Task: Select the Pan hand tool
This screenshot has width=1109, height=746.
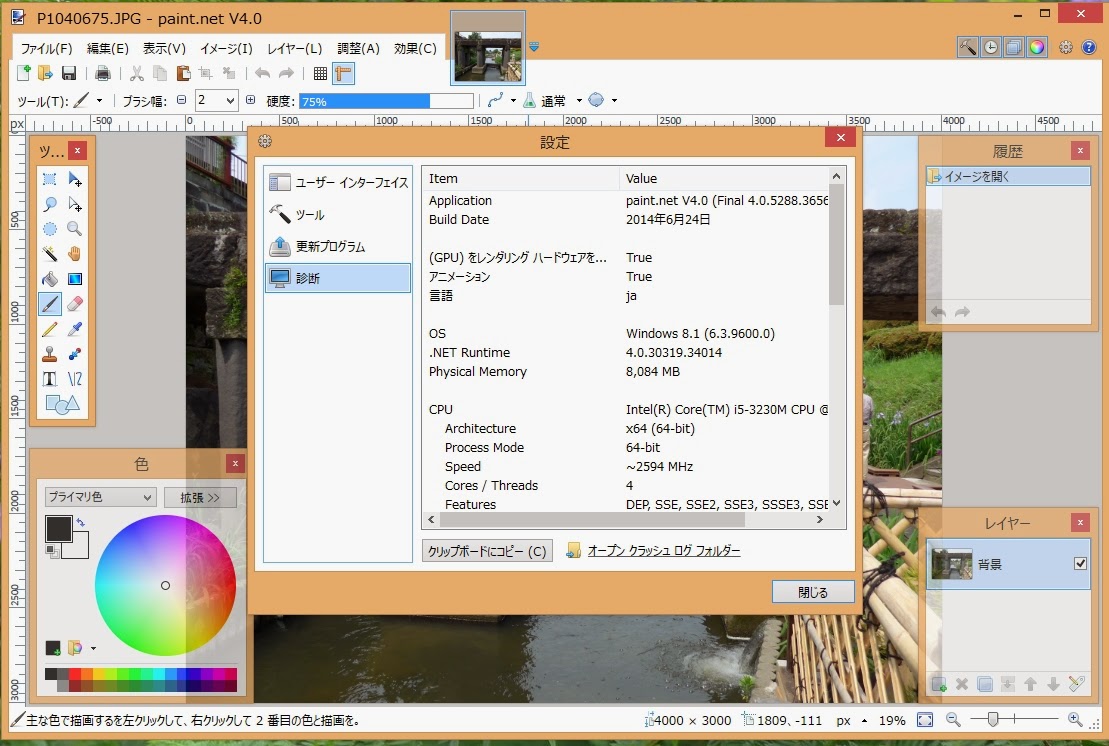Action: pyautogui.click(x=74, y=254)
